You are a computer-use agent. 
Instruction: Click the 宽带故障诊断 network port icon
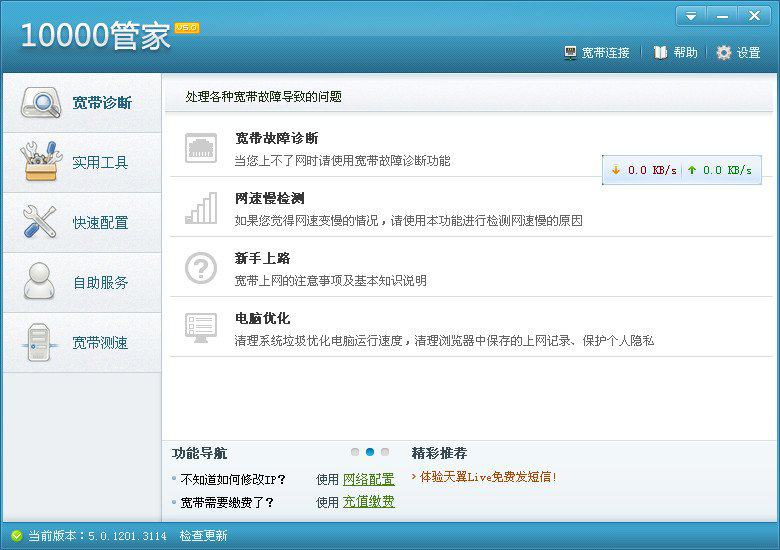[201, 148]
